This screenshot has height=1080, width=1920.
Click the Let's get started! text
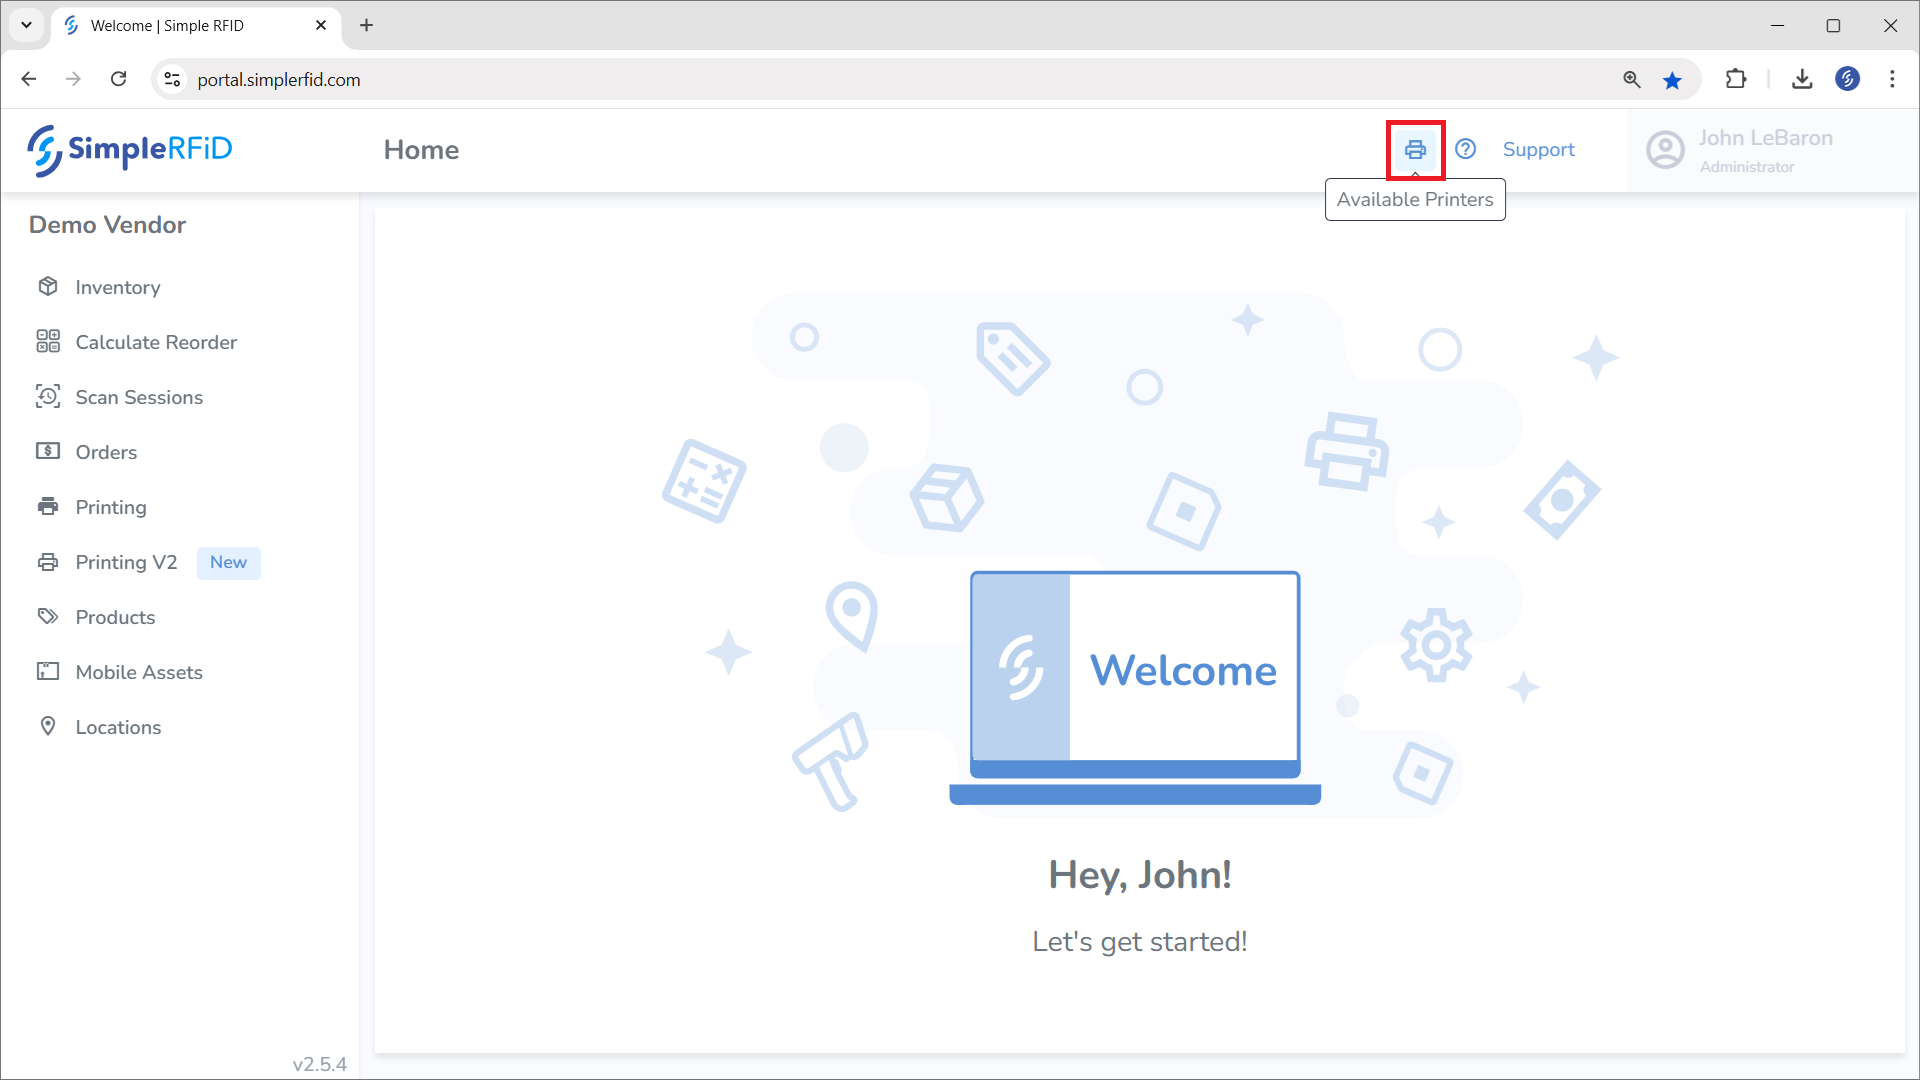(x=1140, y=942)
